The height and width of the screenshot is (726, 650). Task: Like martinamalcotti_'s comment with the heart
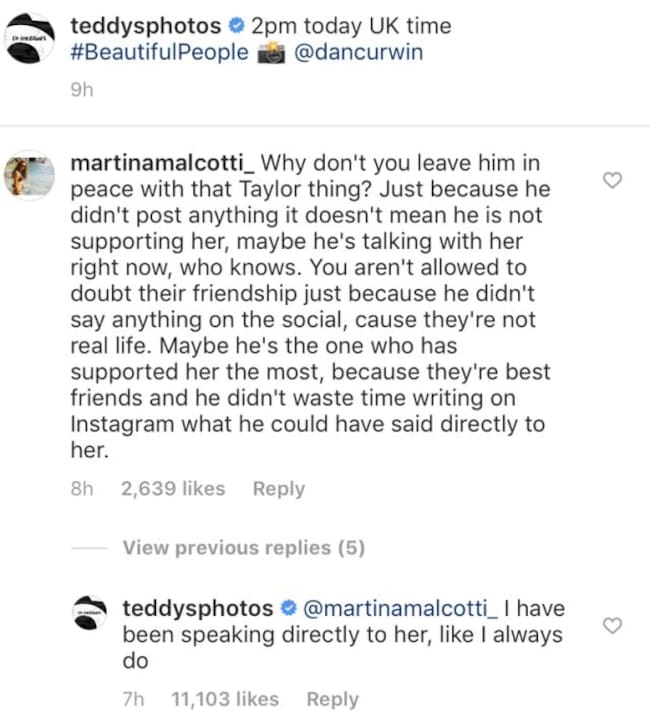(615, 180)
